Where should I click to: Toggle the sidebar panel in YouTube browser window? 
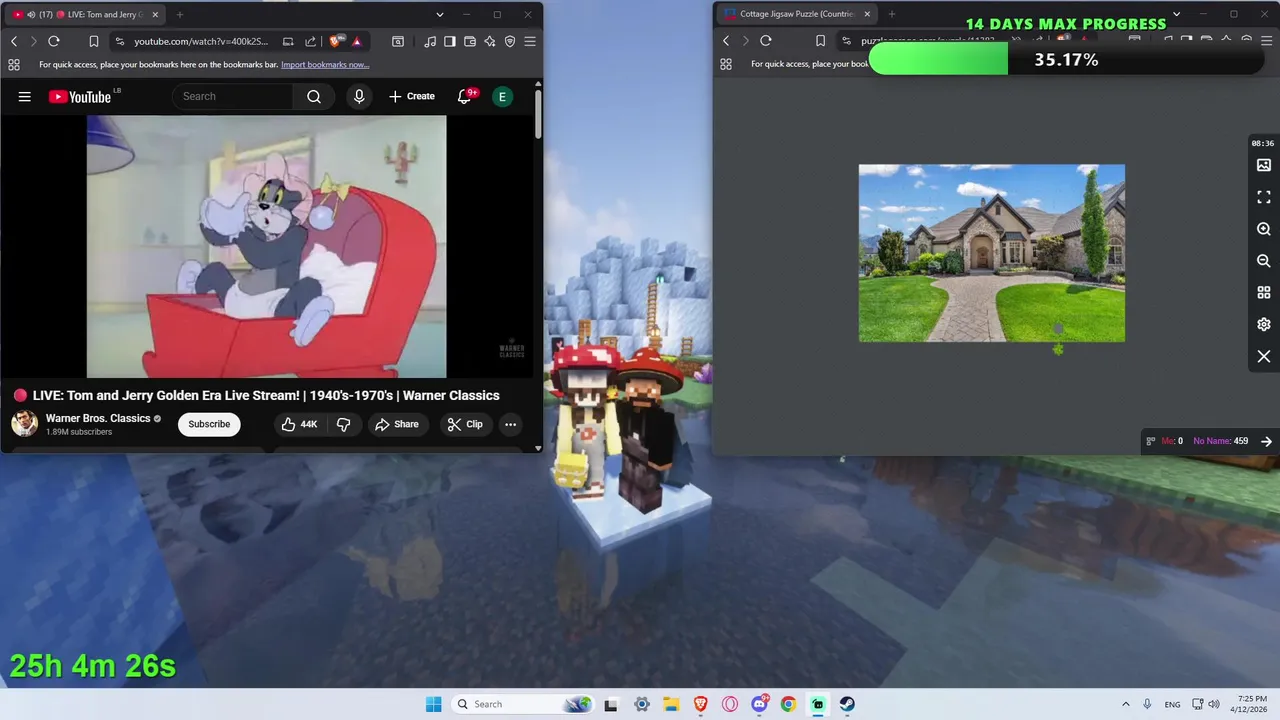point(450,41)
